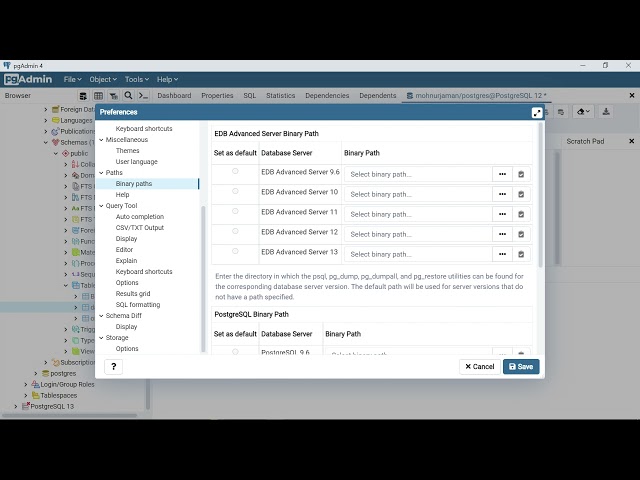
Task: Open the help question mark button
Action: coord(113,367)
